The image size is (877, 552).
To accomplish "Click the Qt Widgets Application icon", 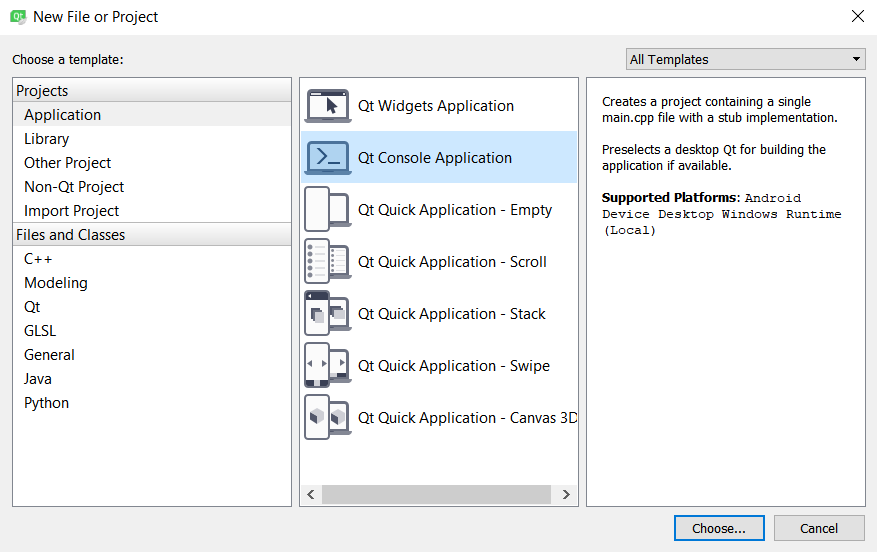I will tap(327, 106).
